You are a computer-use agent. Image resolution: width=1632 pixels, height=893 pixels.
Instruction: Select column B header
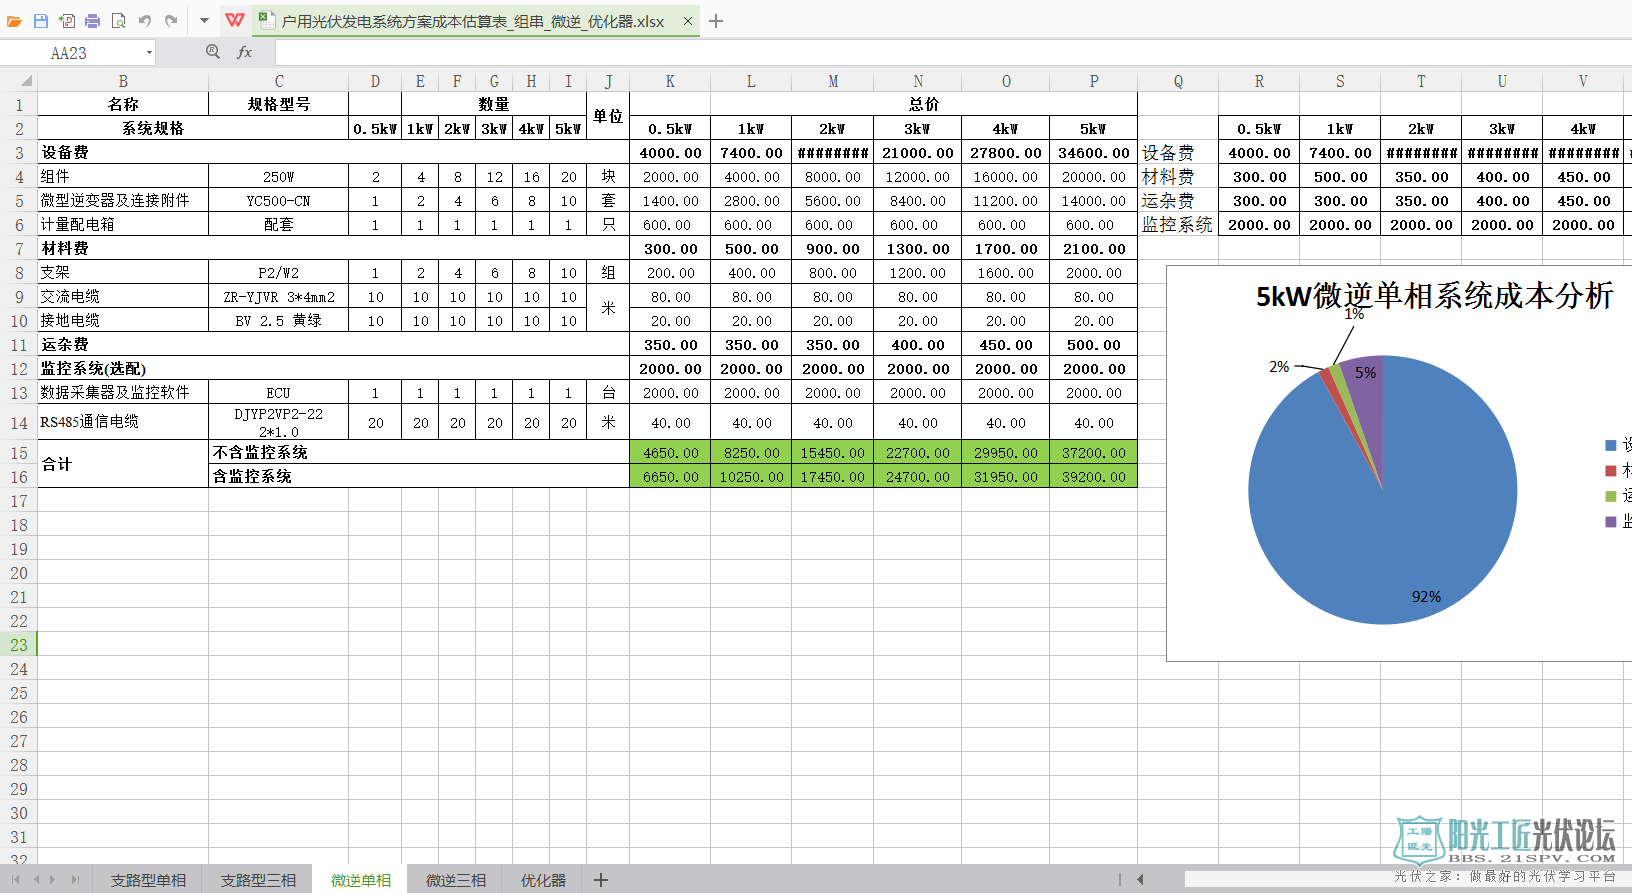tap(123, 81)
